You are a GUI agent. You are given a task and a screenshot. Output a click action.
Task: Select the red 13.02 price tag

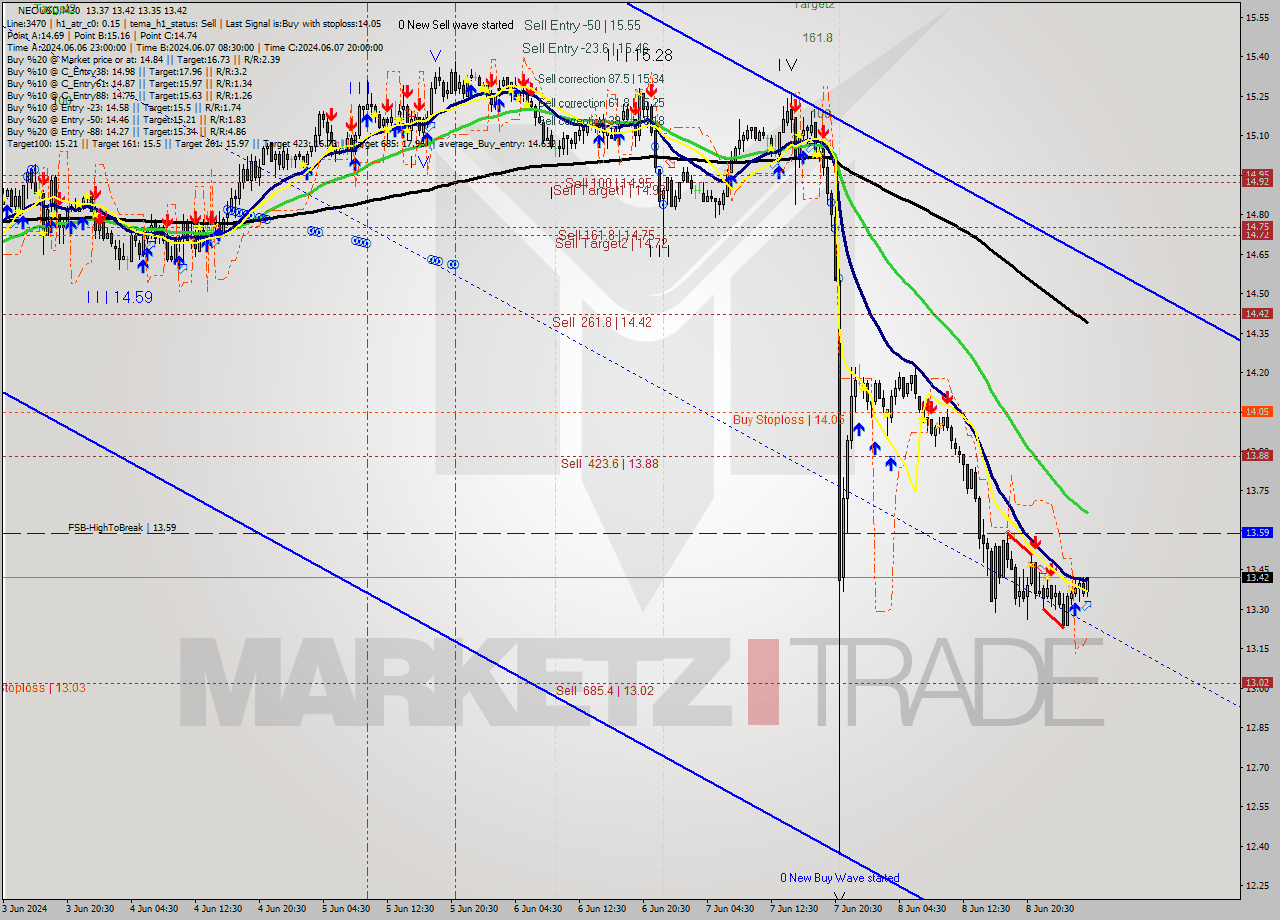[1257, 682]
